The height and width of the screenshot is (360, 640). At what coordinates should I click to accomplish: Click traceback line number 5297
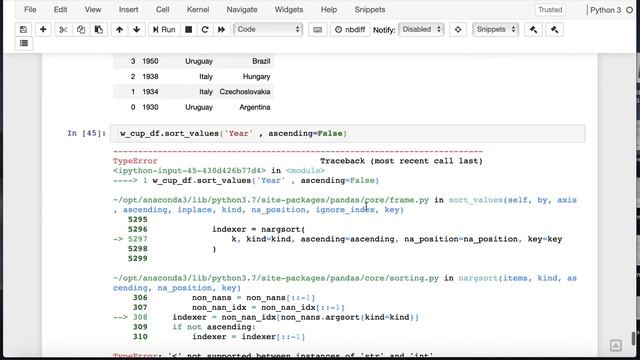tap(138, 239)
